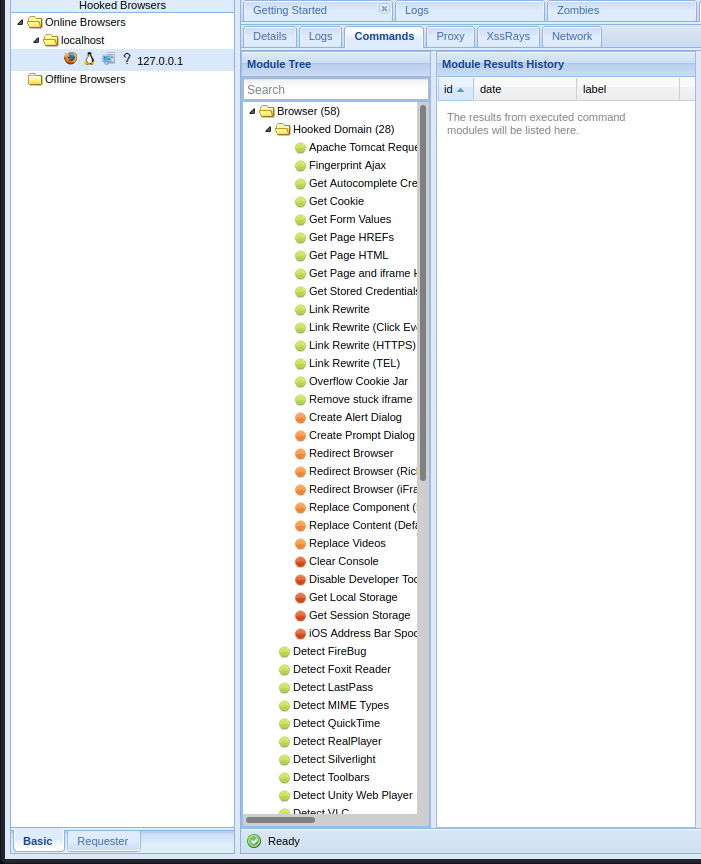This screenshot has width=701, height=864.
Task: Click the Module Tree search field
Action: (336, 90)
